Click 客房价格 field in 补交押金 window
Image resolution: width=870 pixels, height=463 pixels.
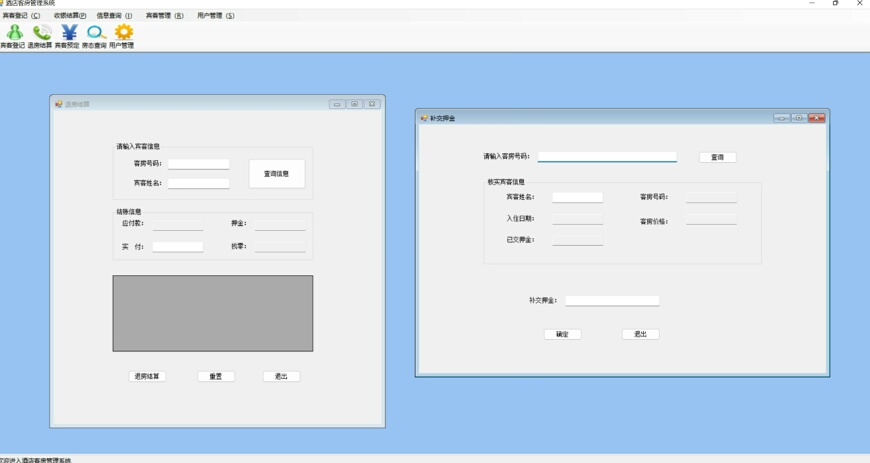pos(711,220)
